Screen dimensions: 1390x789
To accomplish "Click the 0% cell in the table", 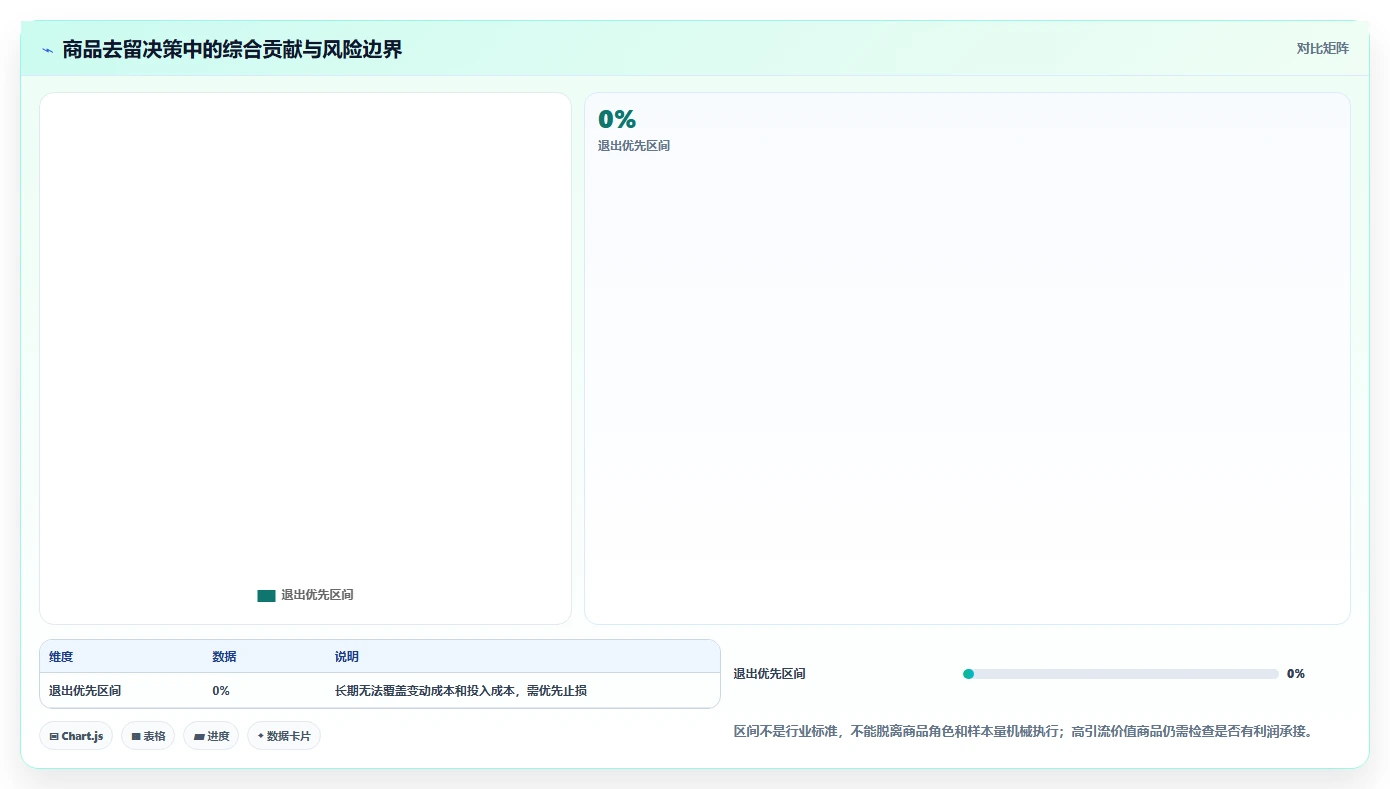I will (221, 691).
